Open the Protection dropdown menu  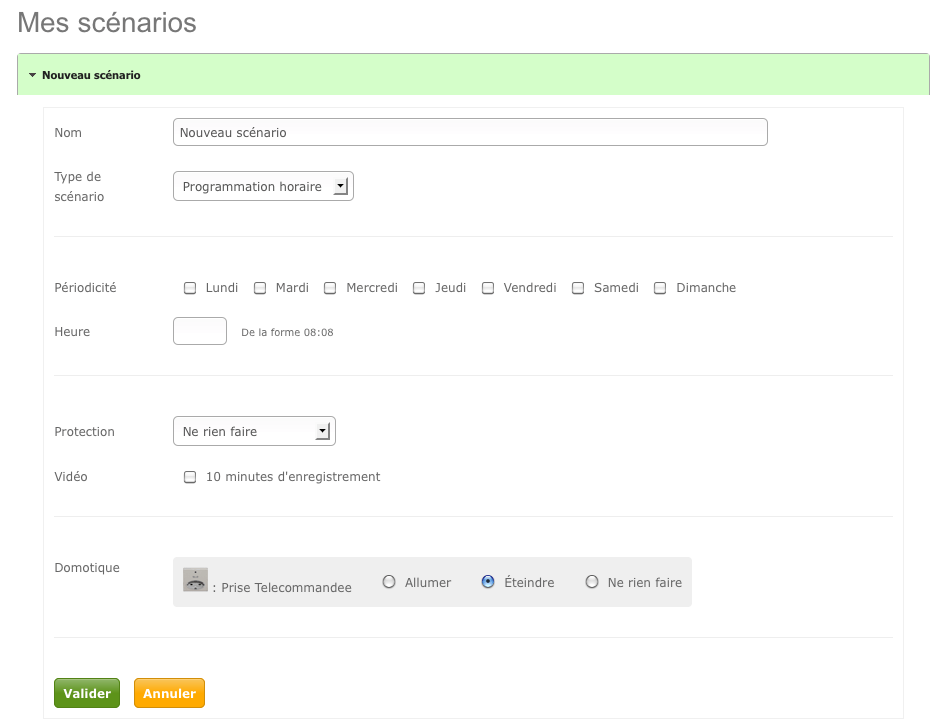[254, 431]
